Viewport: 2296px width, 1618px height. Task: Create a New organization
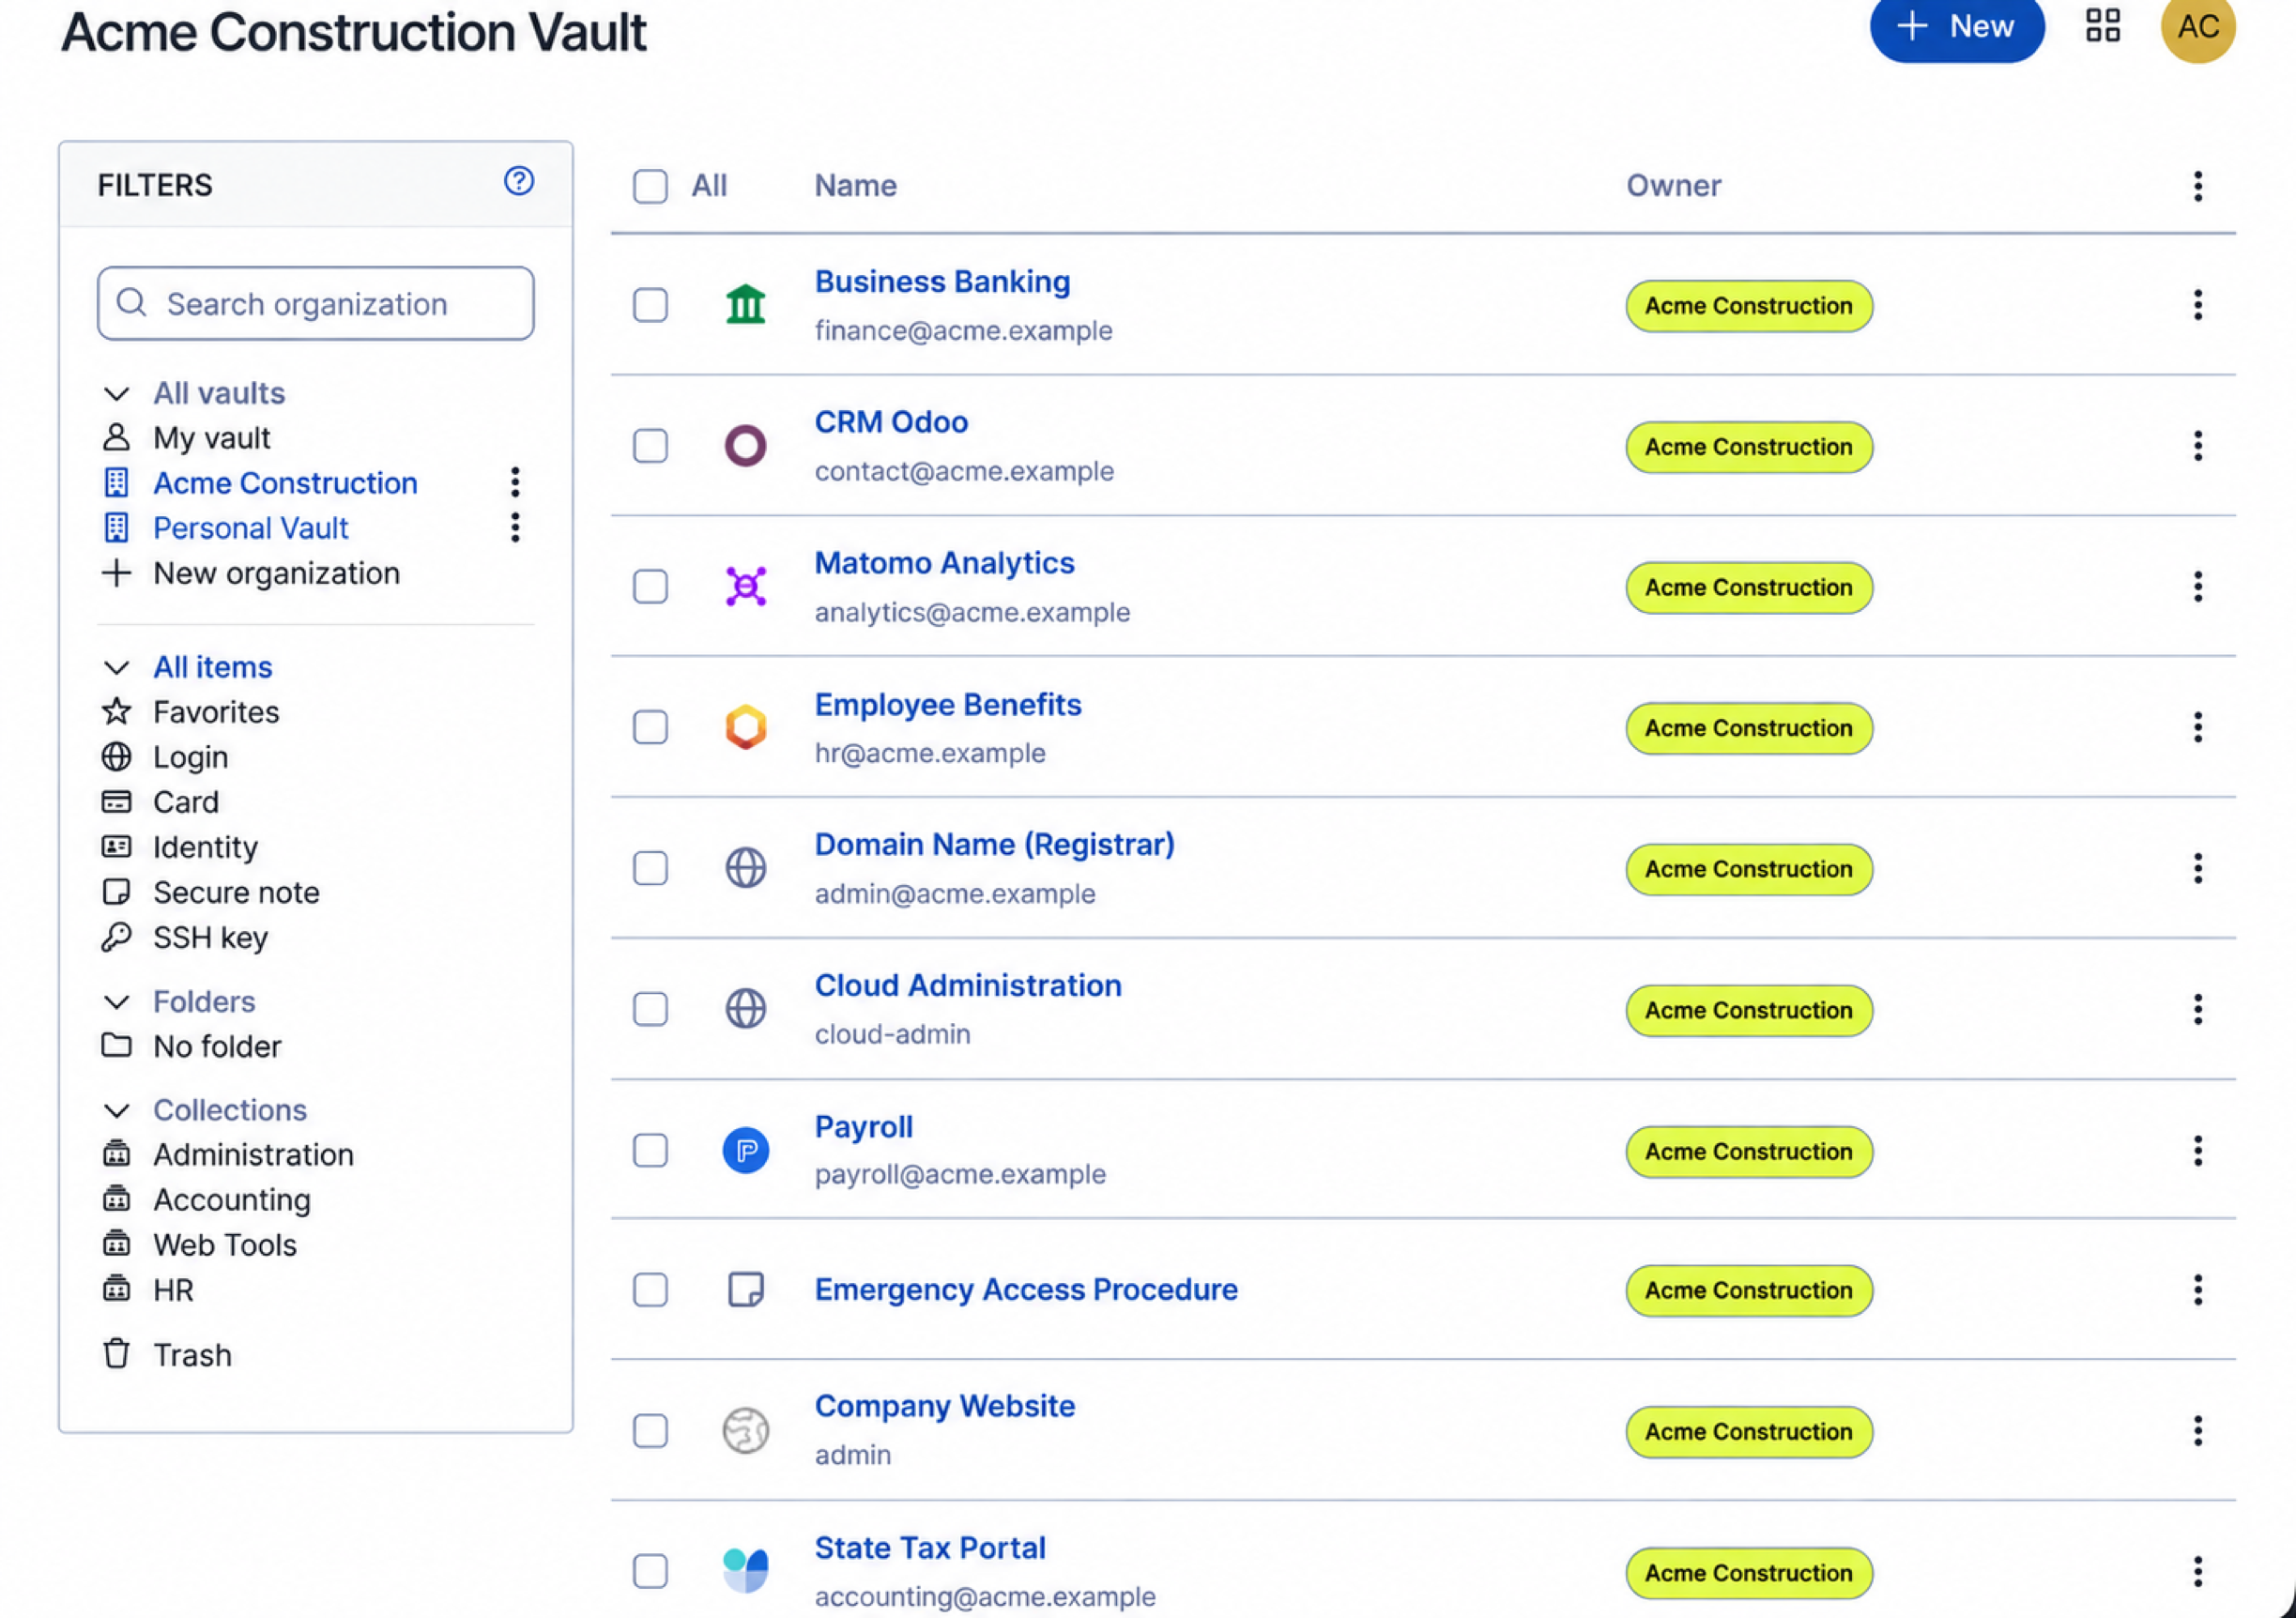point(276,573)
